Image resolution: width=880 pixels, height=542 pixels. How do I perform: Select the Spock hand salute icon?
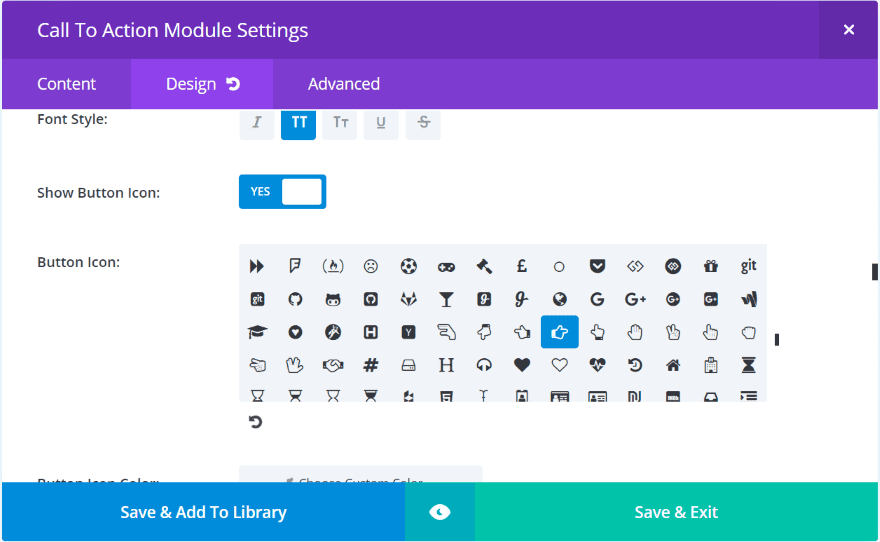pyautogui.click(x=295, y=365)
